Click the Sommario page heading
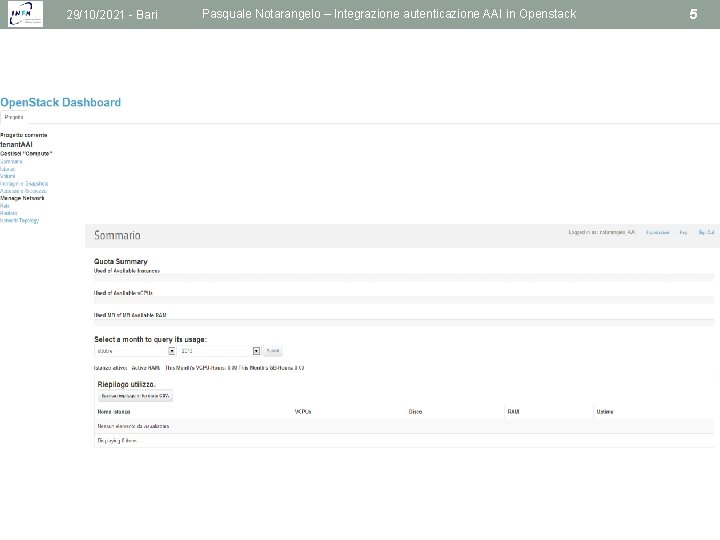 click(x=117, y=235)
